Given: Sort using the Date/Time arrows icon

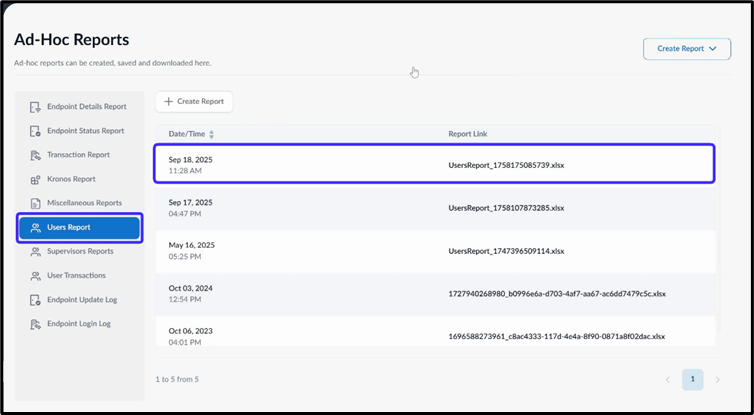Looking at the screenshot, I should [211, 134].
